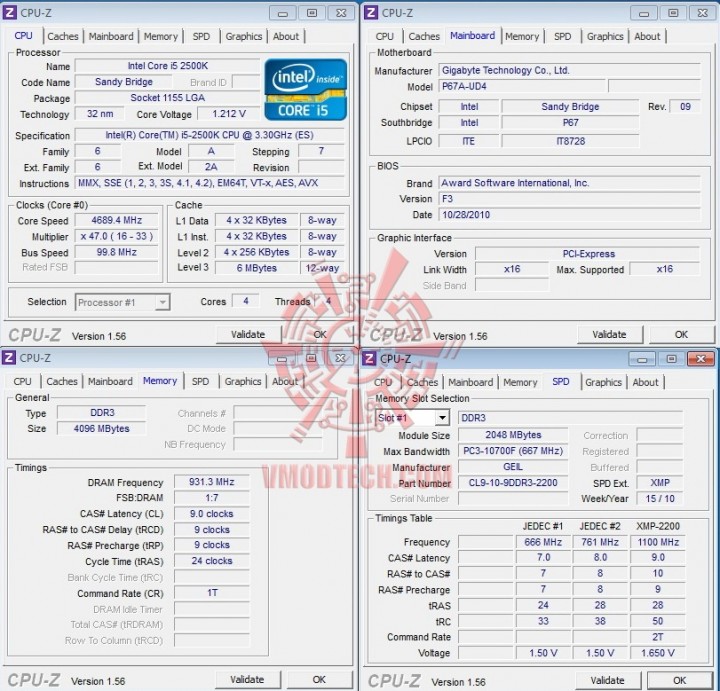Click the part number CL9-10-9DDR3-2200 field

(513, 483)
